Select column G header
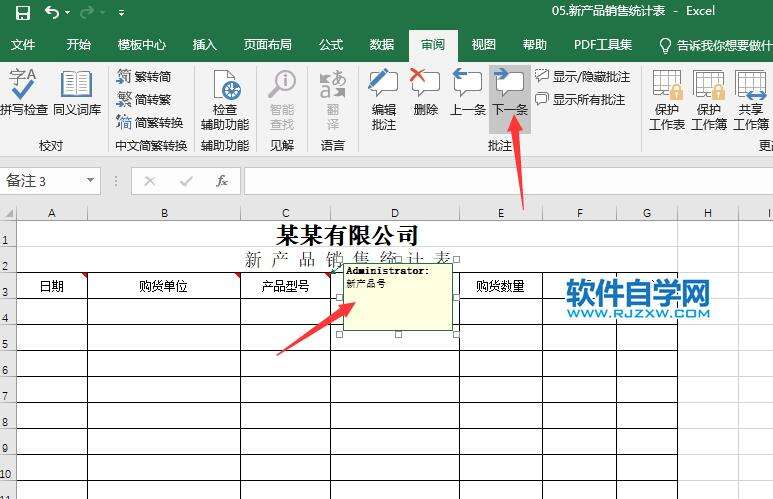The width and height of the screenshot is (773, 499). (647, 213)
